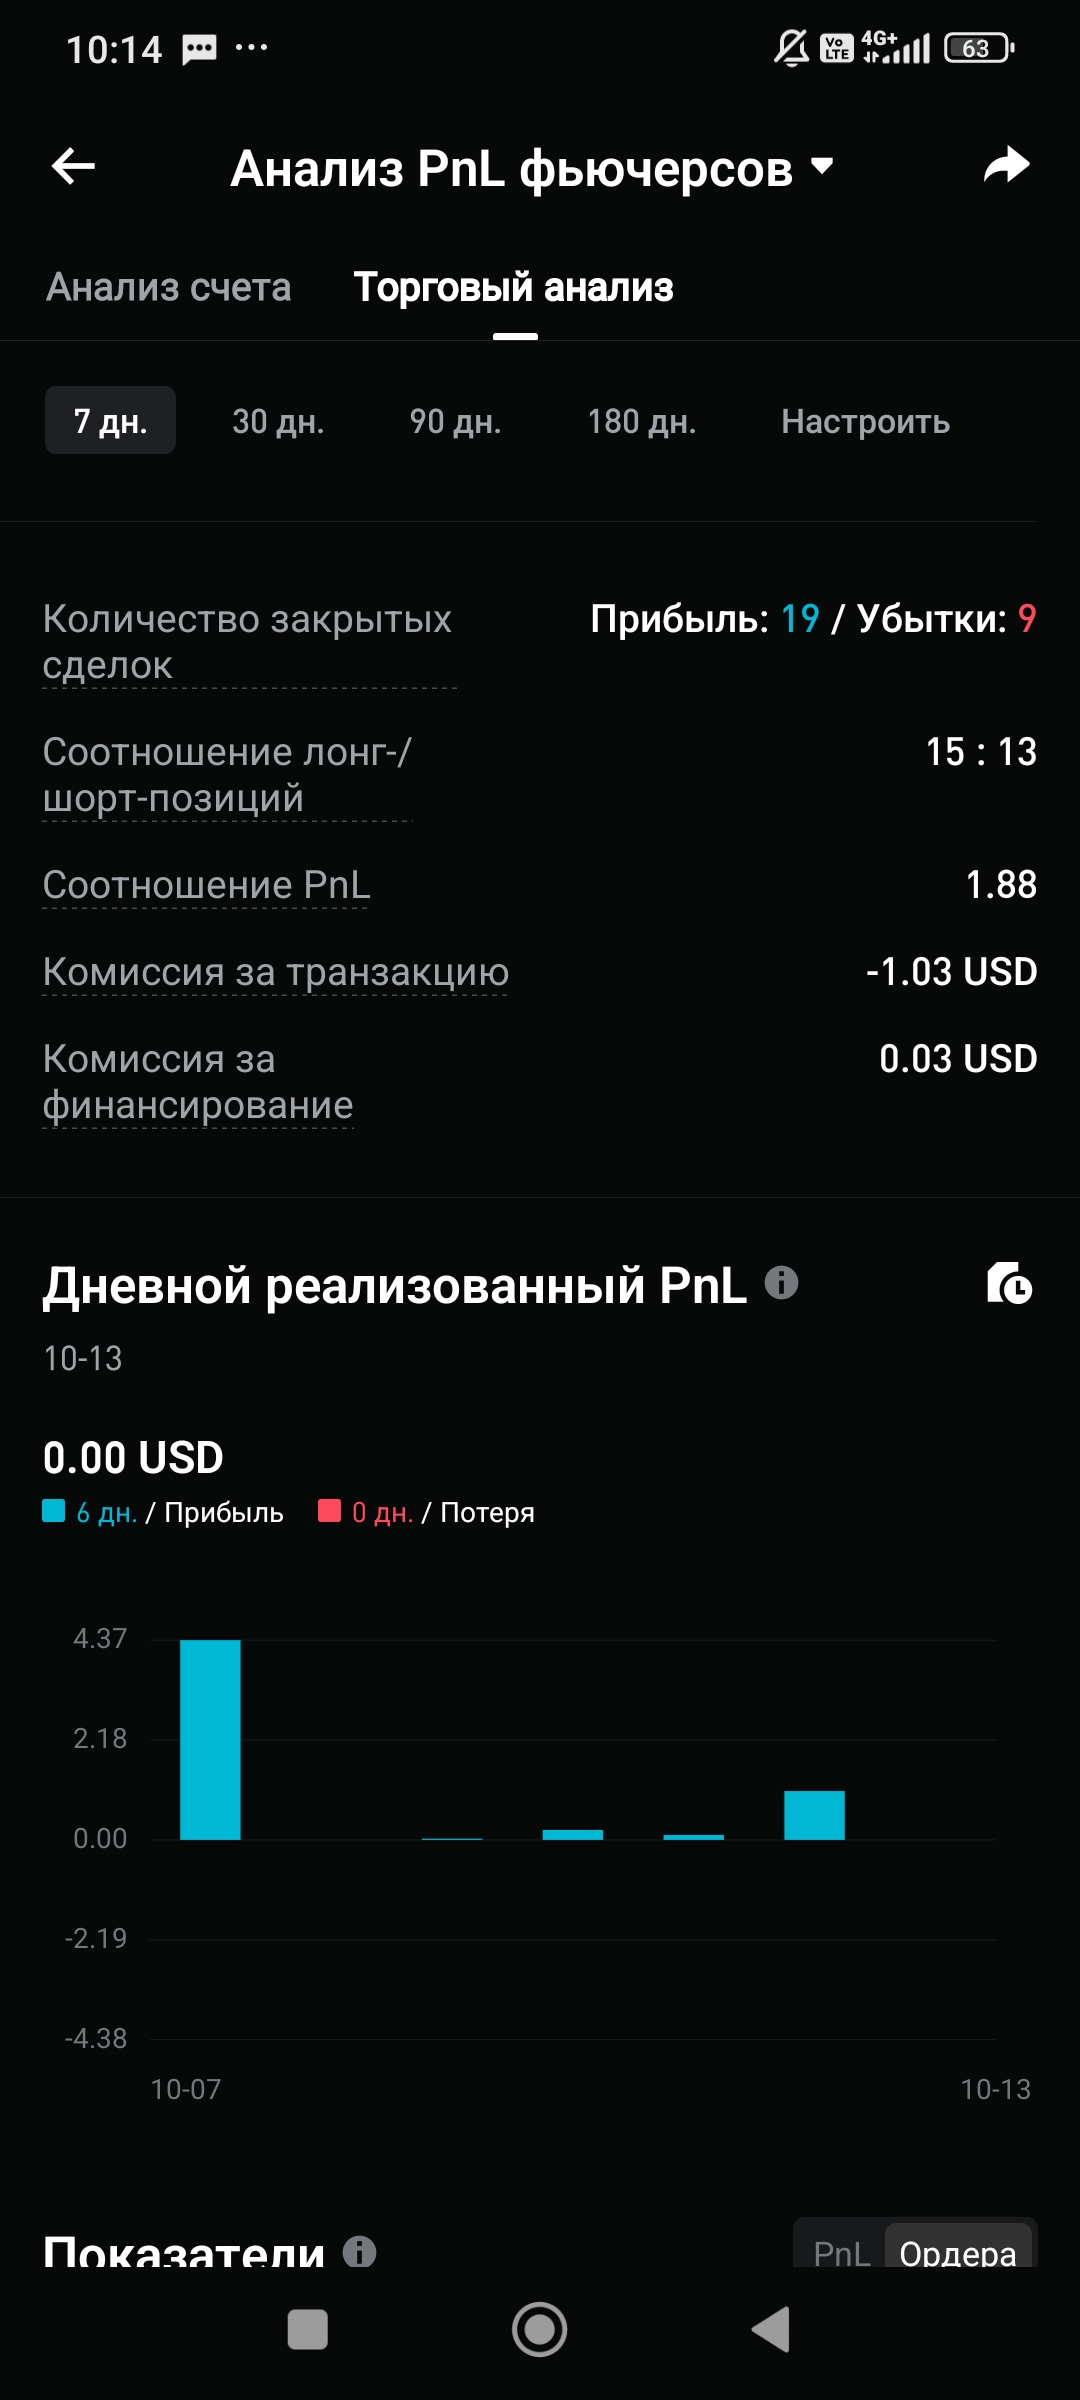Tap the Соотношение PnL label
Image resolution: width=1080 pixels, height=2400 pixels.
pyautogui.click(x=206, y=885)
